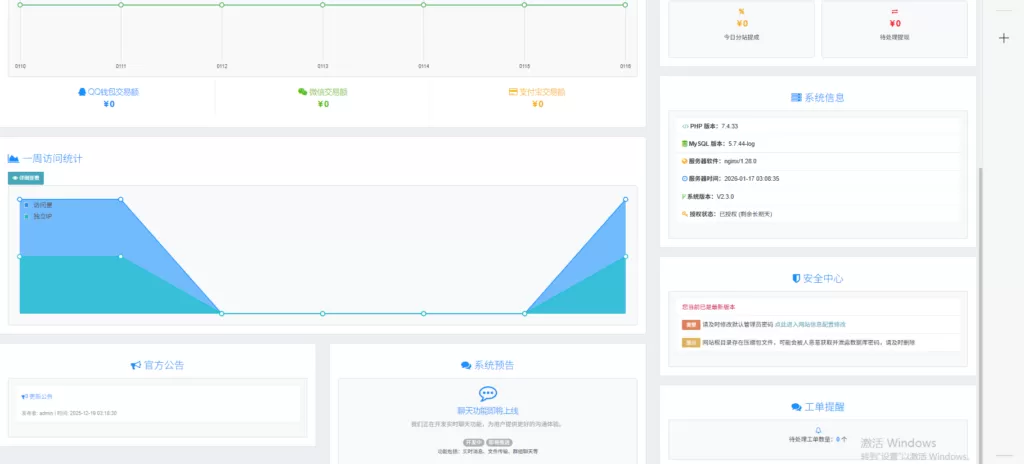
Task: Click the 一周访问统计 area-chart icon
Action: click(14, 159)
